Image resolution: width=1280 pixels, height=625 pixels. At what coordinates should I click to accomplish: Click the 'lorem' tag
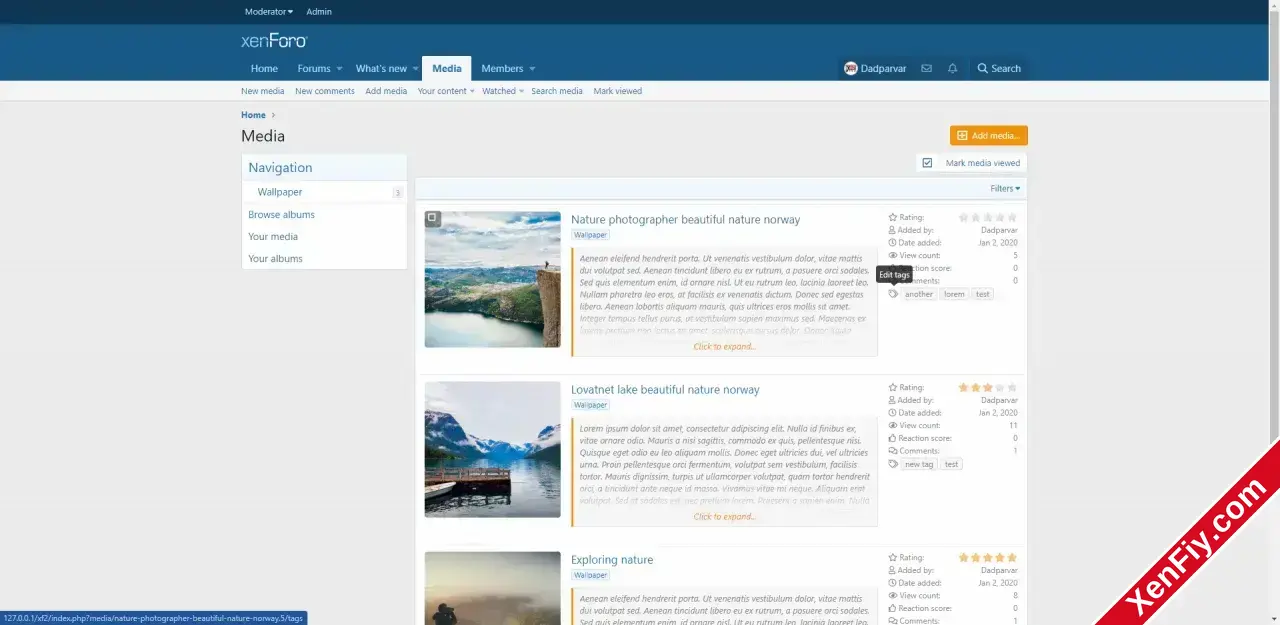click(955, 294)
